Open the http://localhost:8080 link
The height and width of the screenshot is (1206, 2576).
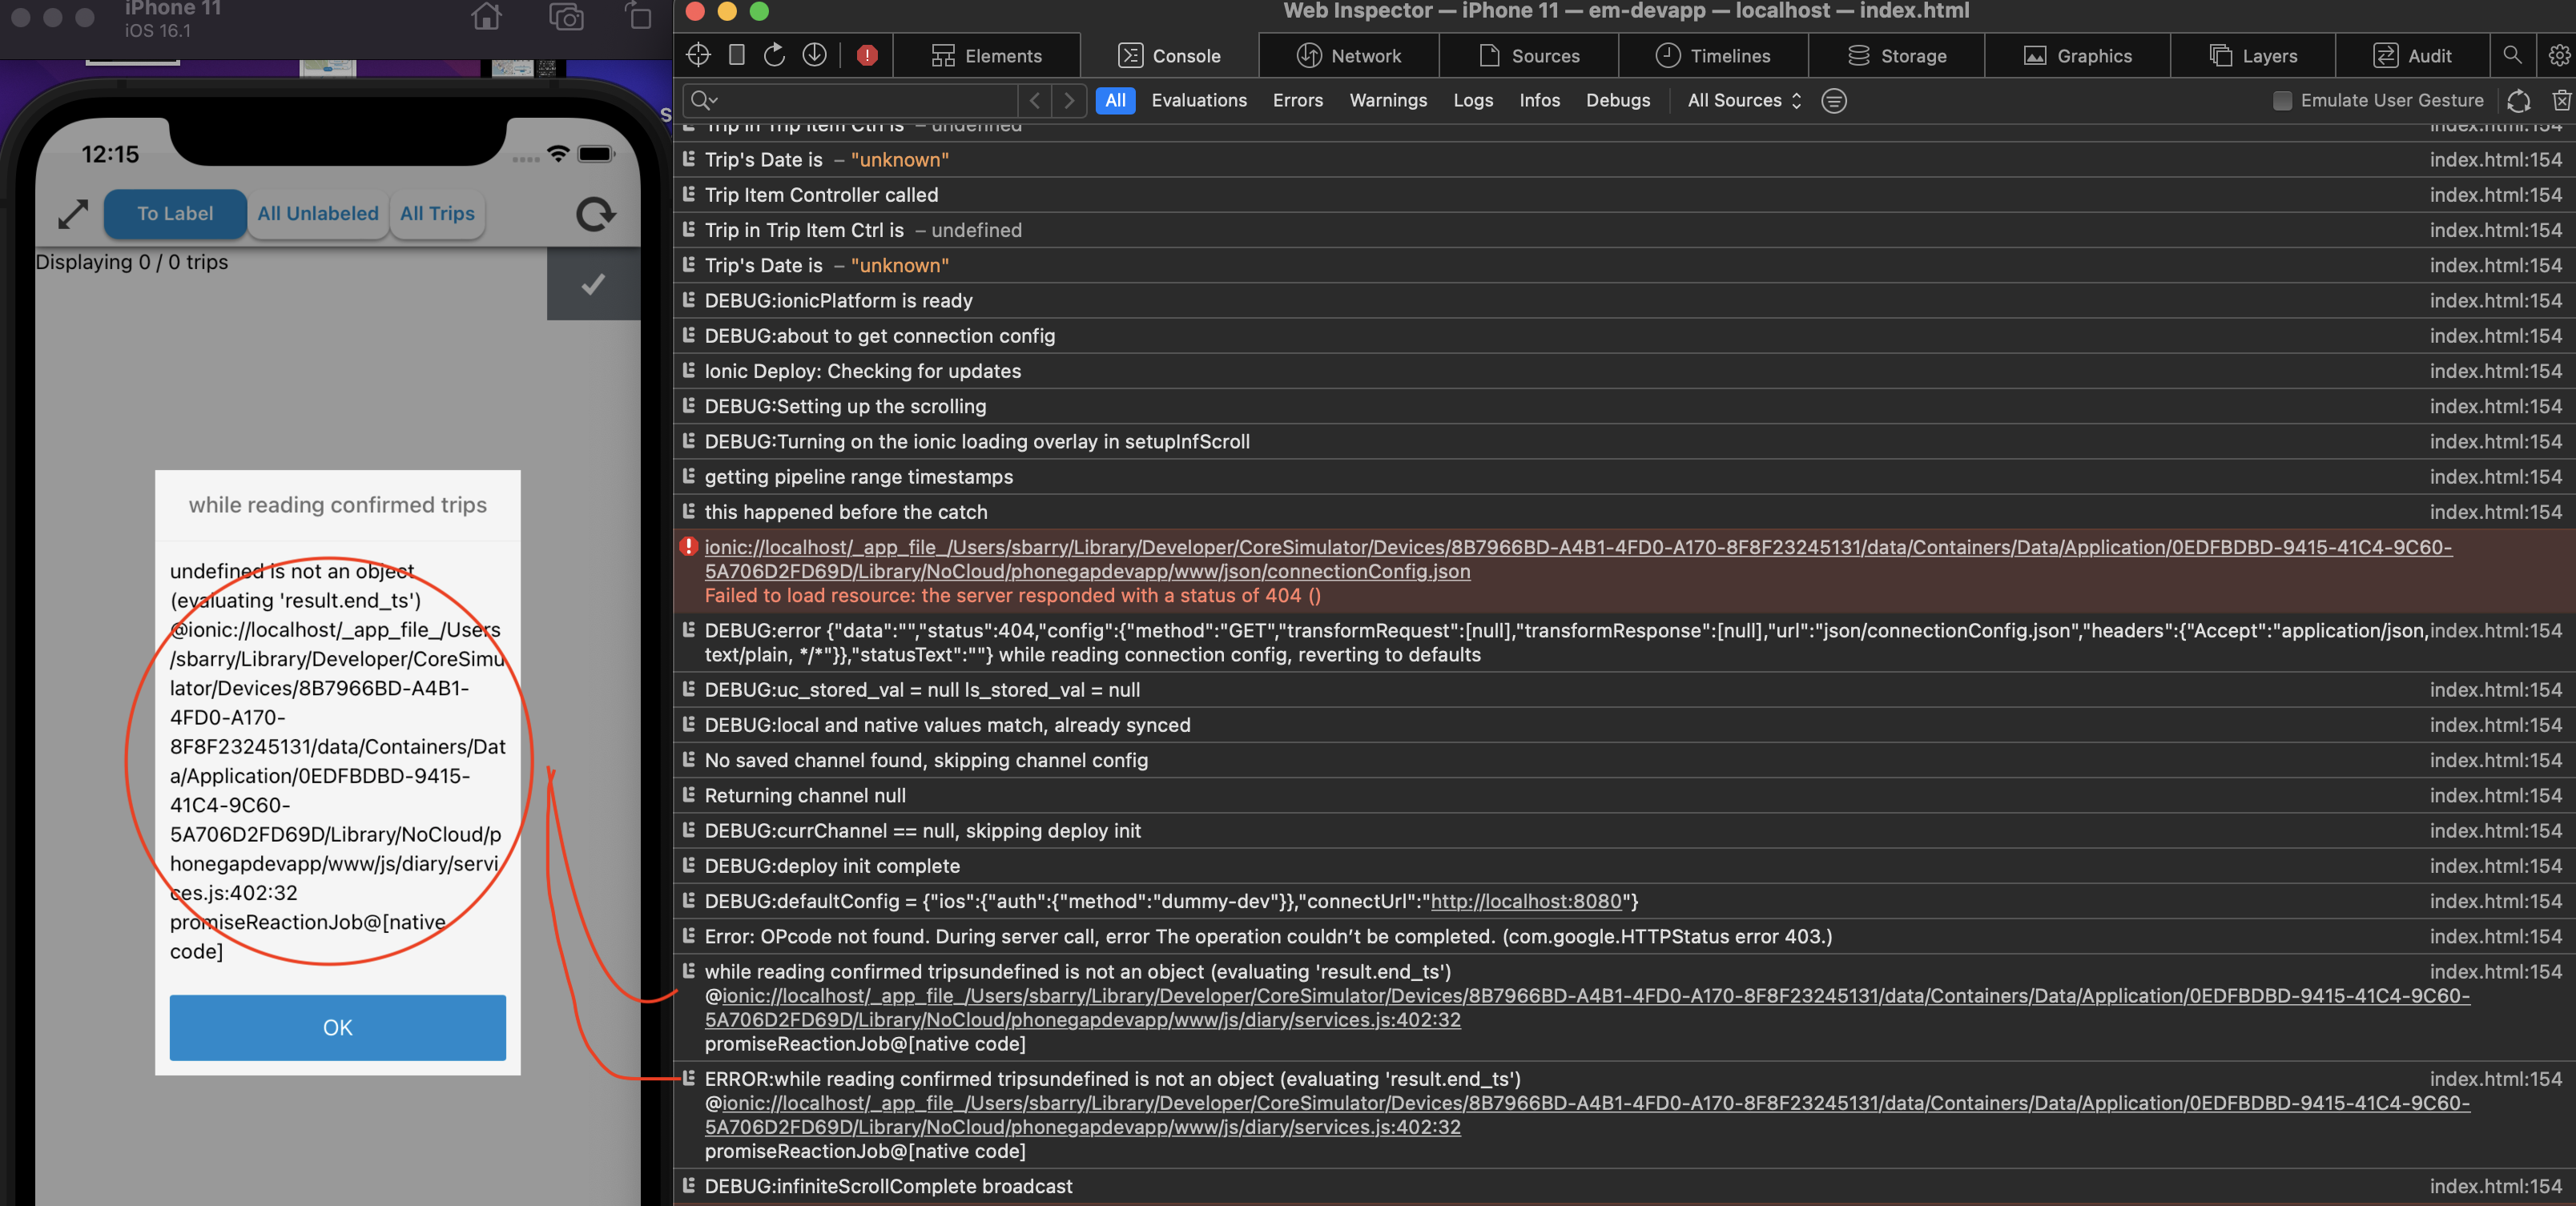(x=1527, y=901)
